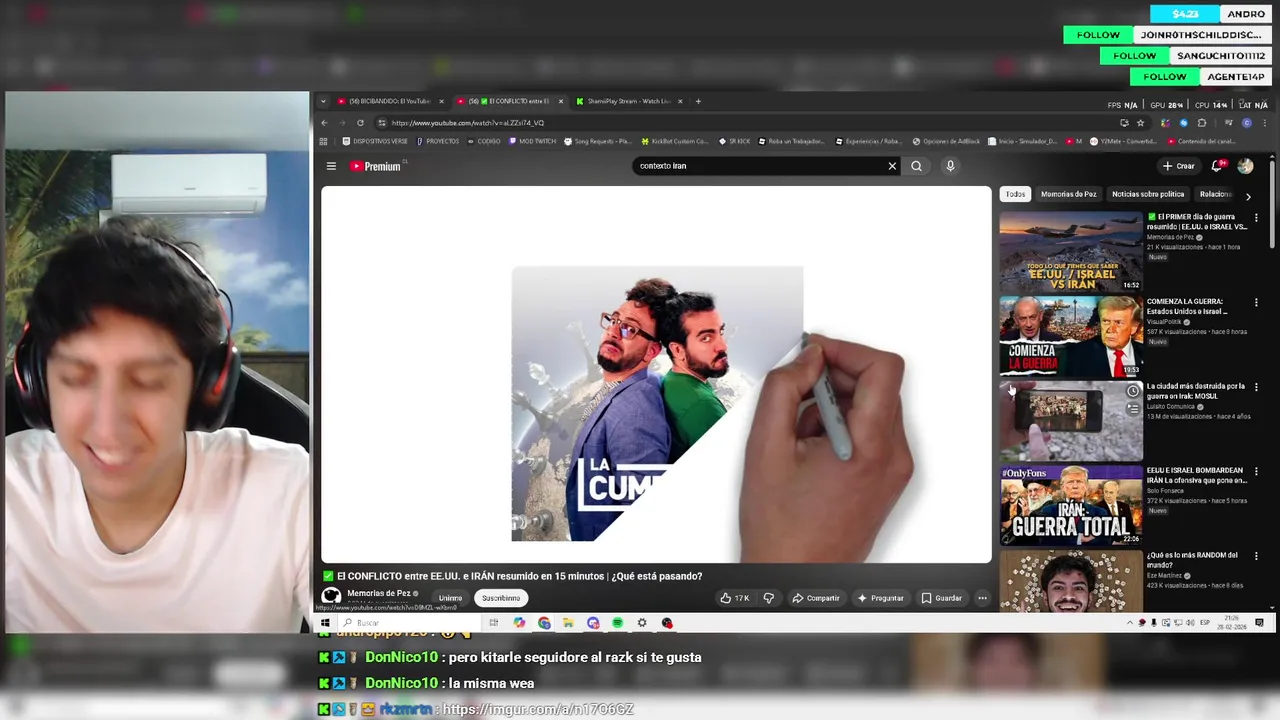Open the IRÁN: GUERRA TOTAL thumbnail
Viewport: 1280px width, 720px height.
click(1071, 505)
